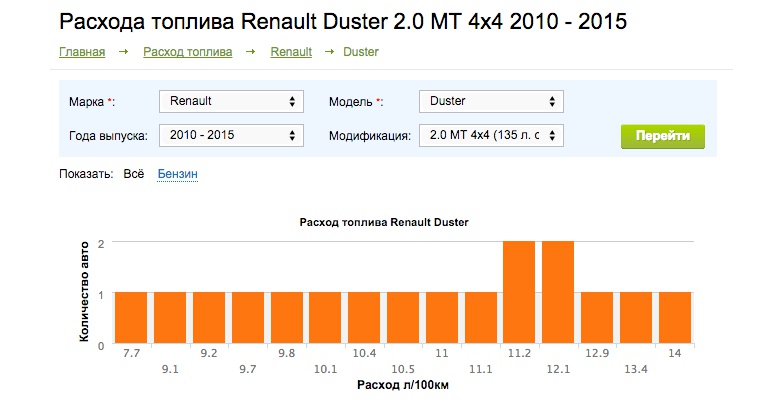Open the Главная breadcrumb link
Image resolution: width=780 pixels, height=400 pixels.
(82, 52)
